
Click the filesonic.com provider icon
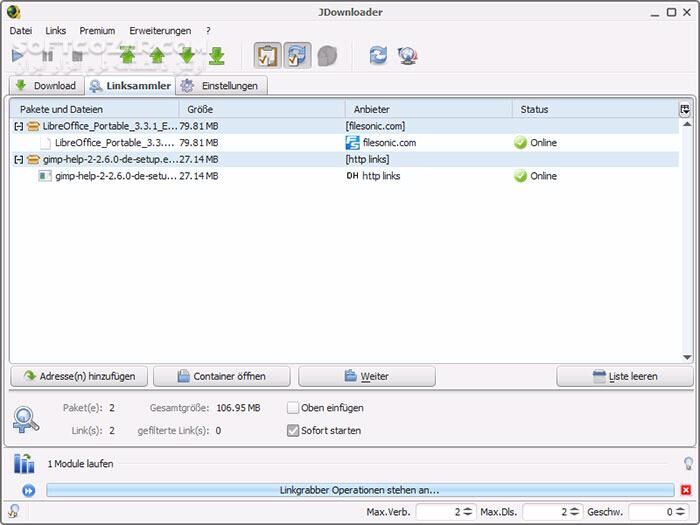tap(353, 143)
